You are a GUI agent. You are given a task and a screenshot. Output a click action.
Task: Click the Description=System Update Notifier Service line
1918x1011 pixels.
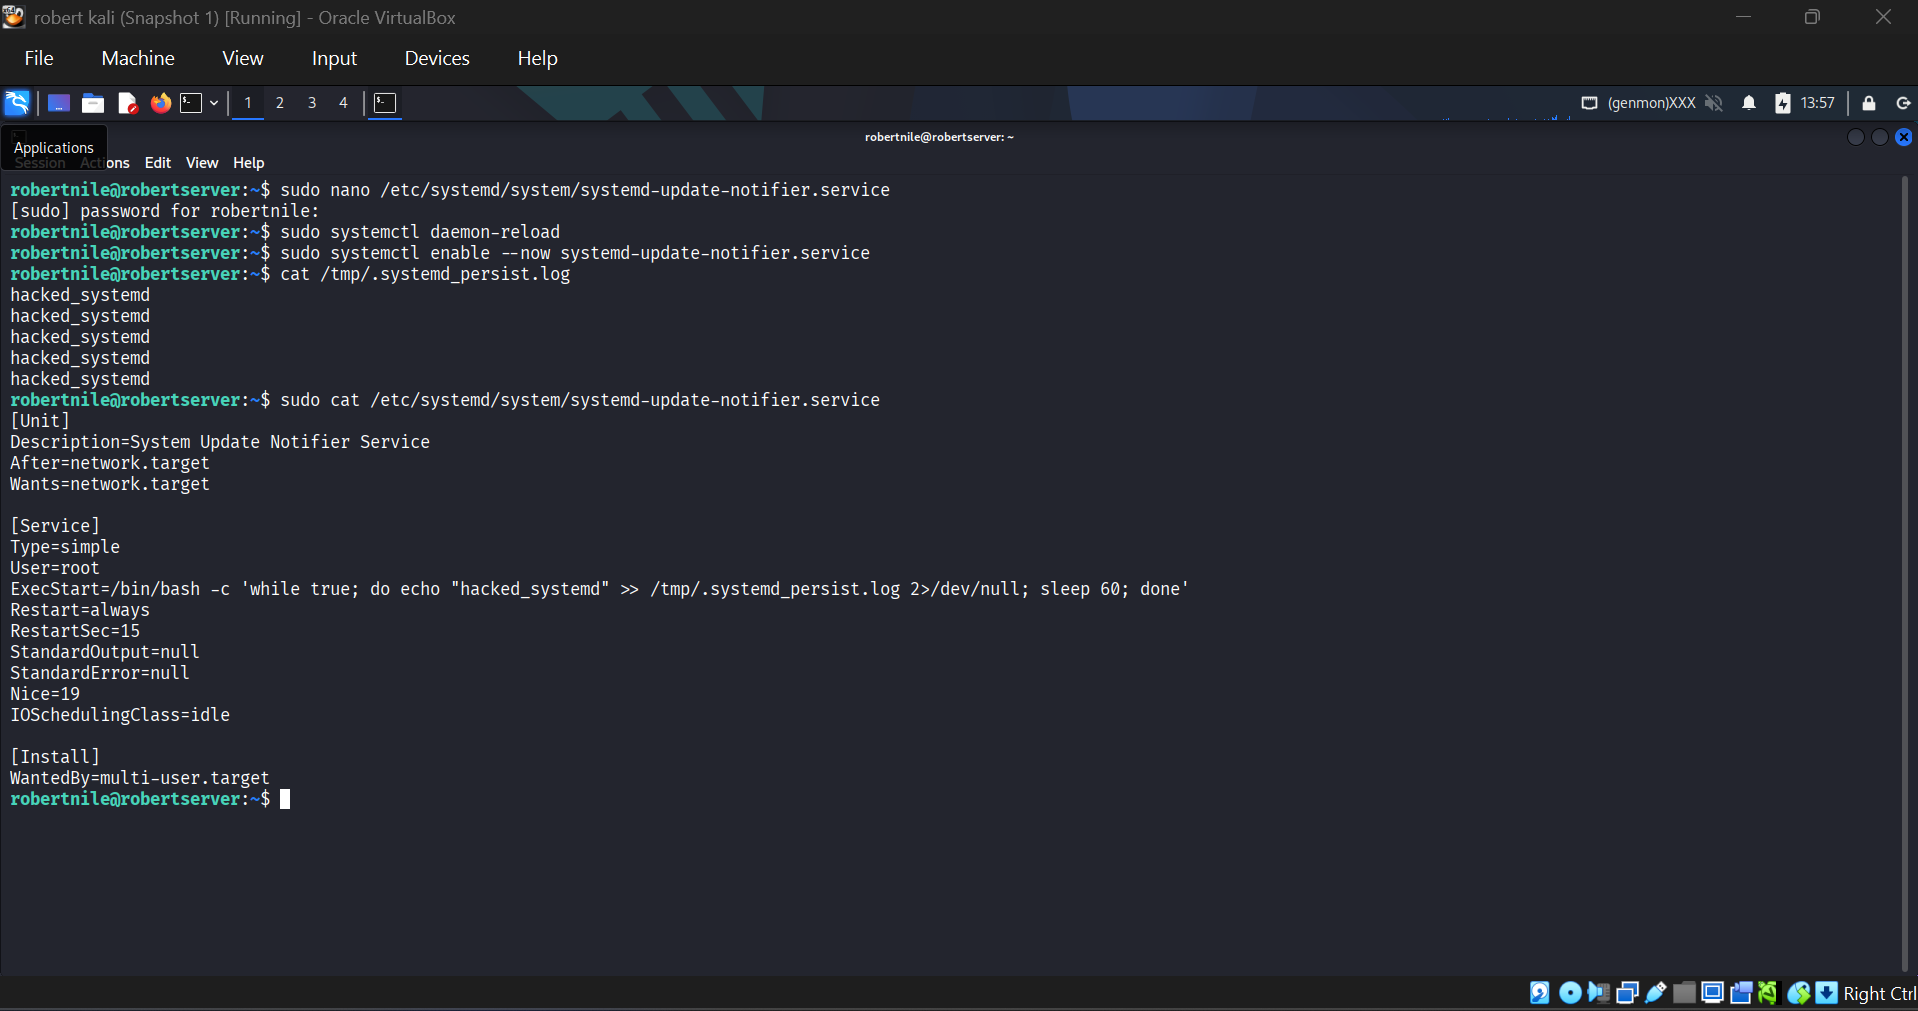pos(220,442)
